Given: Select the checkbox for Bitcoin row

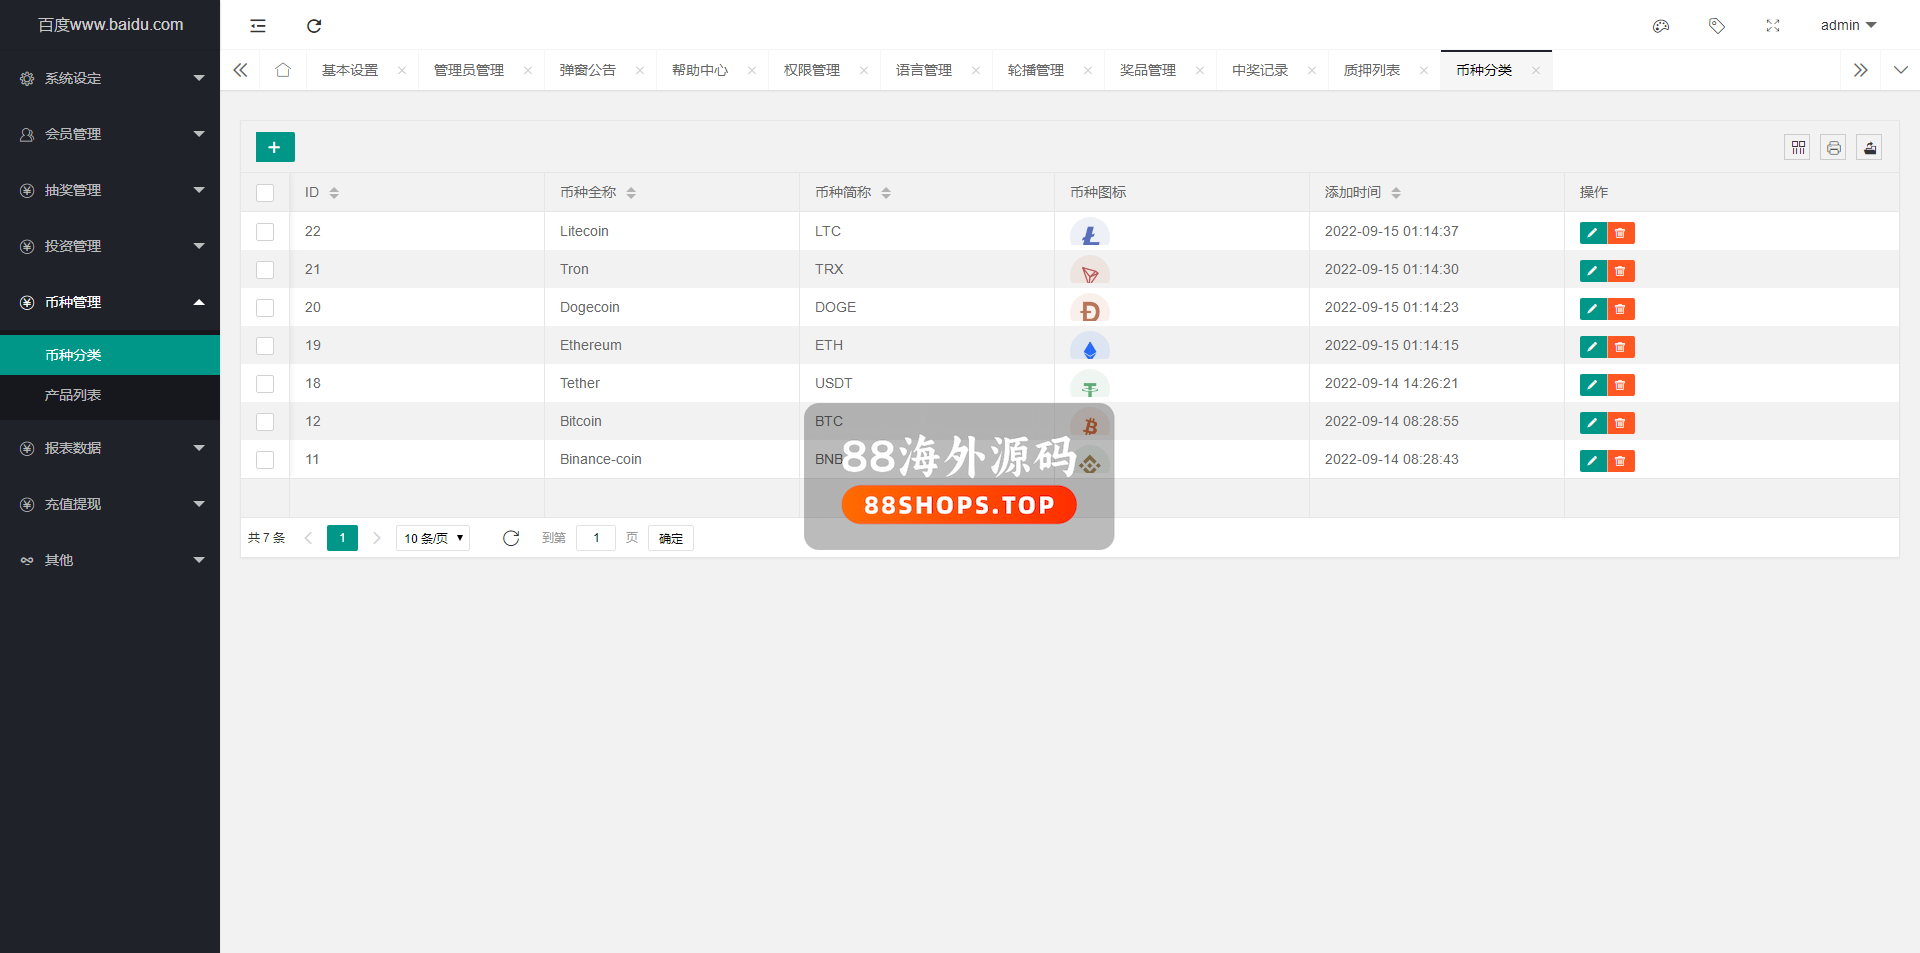Looking at the screenshot, I should pos(265,422).
